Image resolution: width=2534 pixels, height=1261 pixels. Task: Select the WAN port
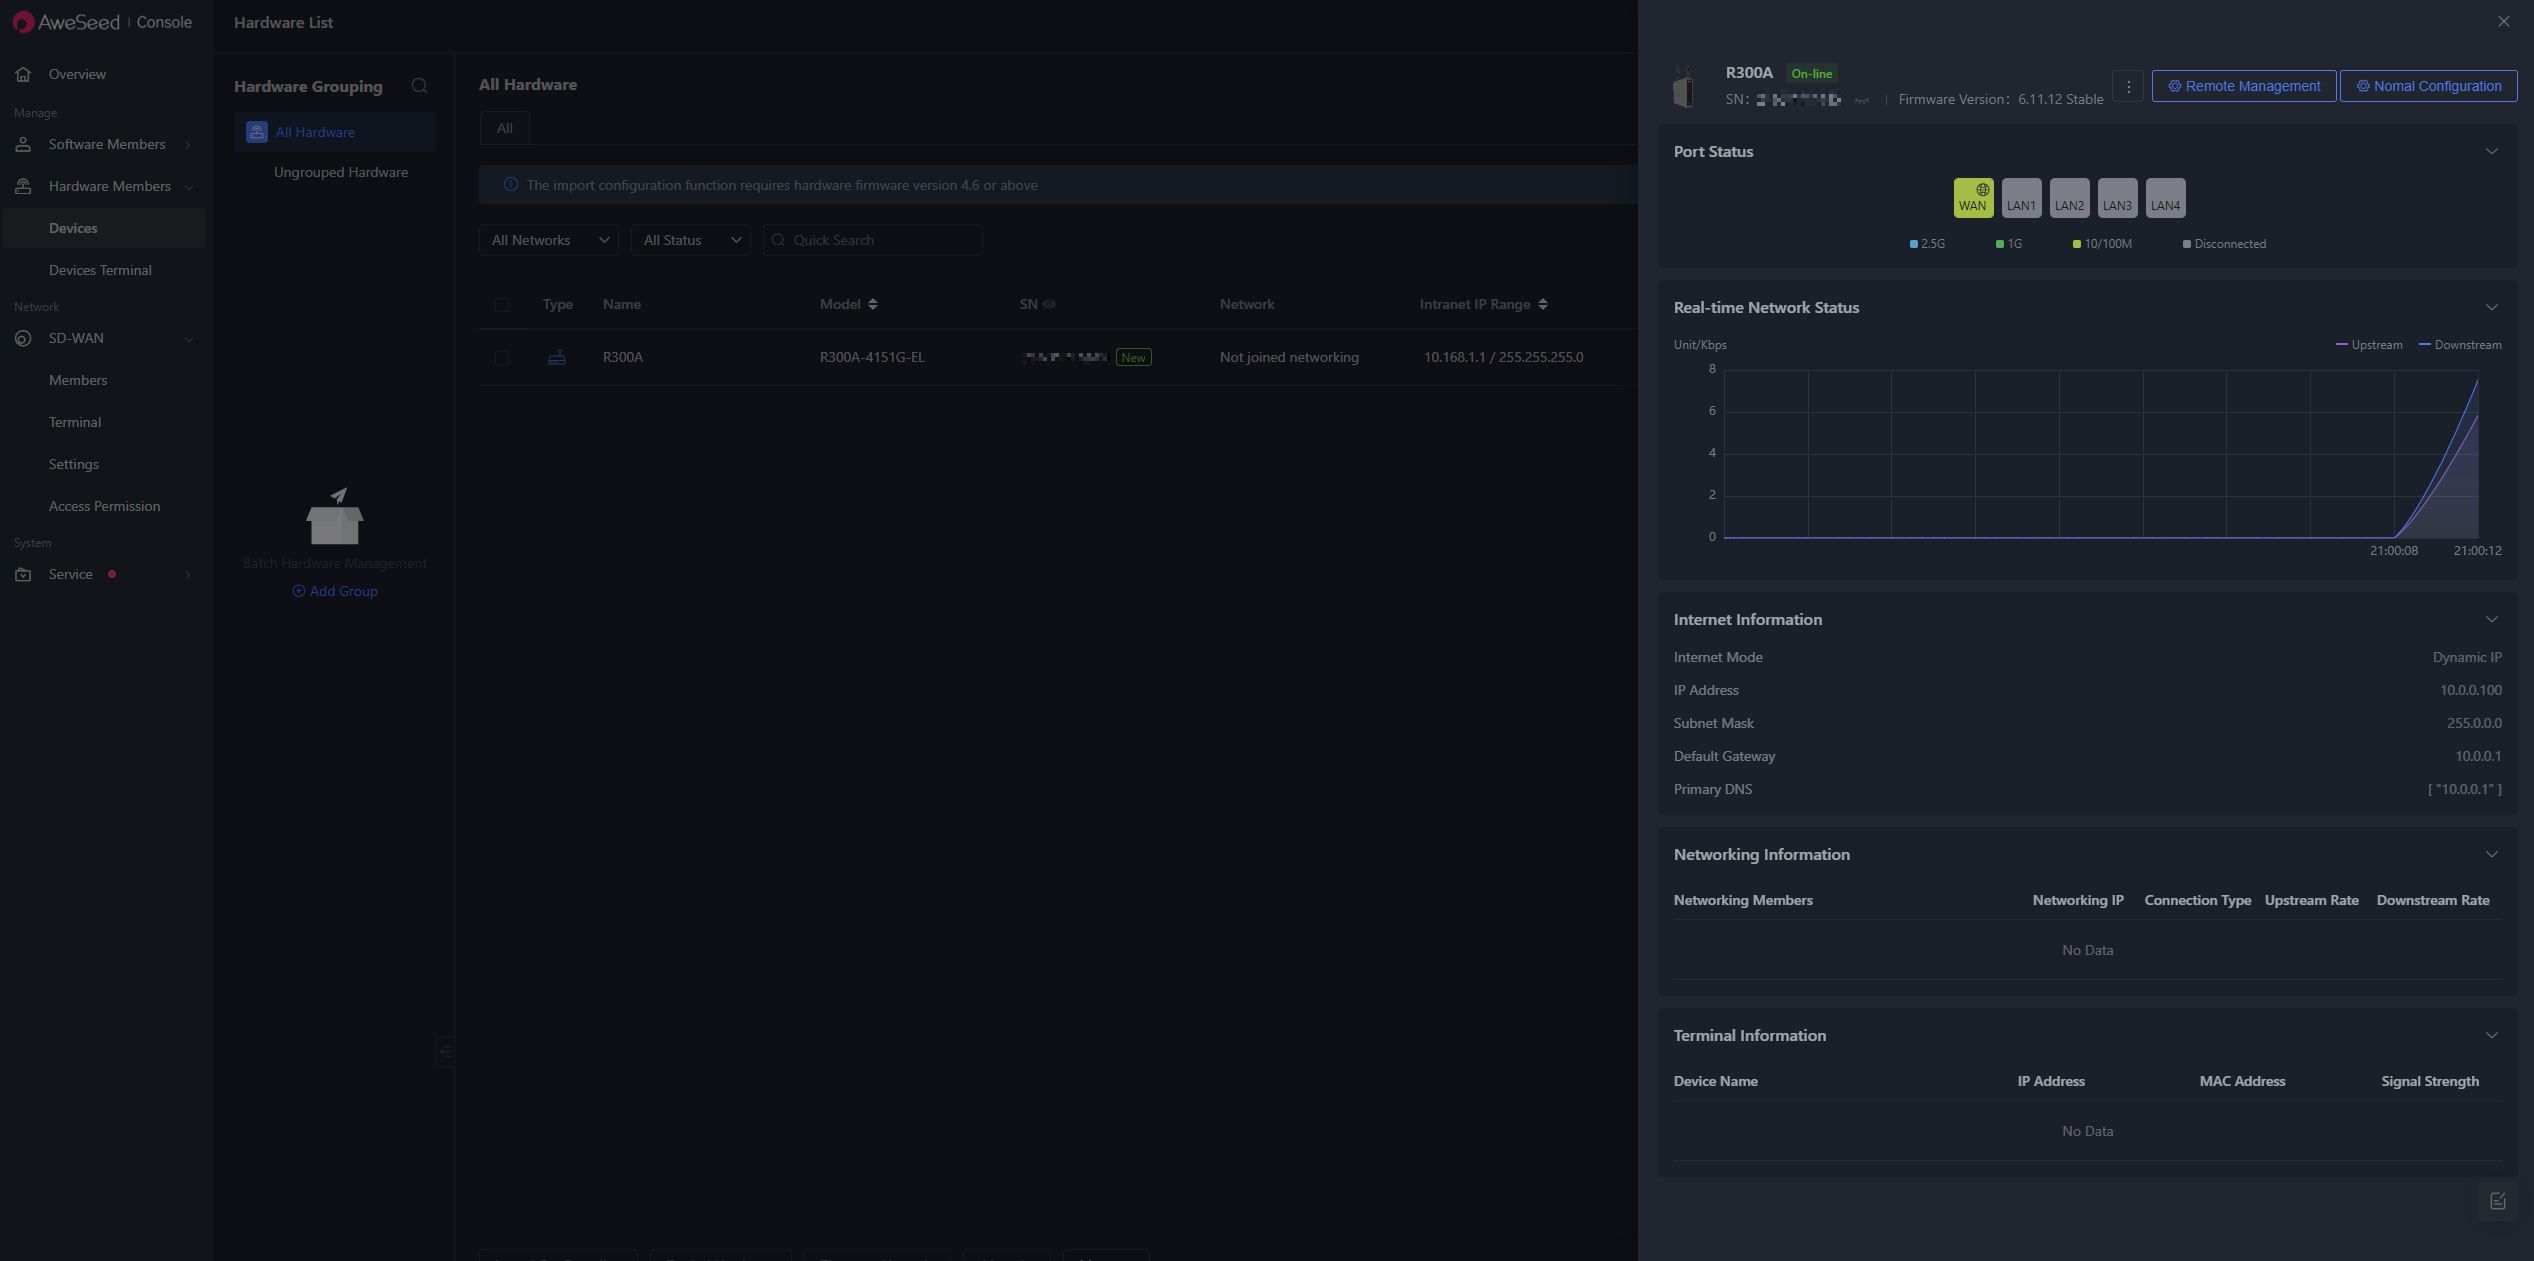[1973, 198]
